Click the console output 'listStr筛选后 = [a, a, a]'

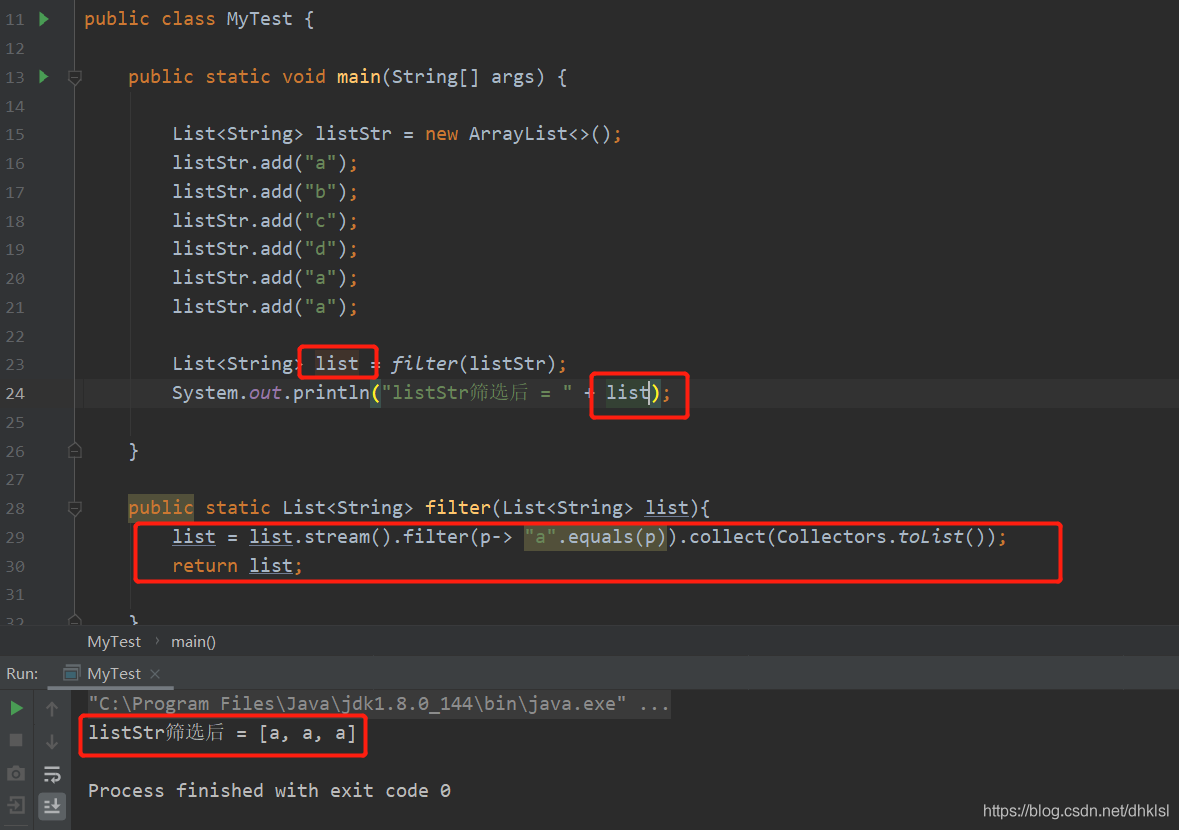222,732
